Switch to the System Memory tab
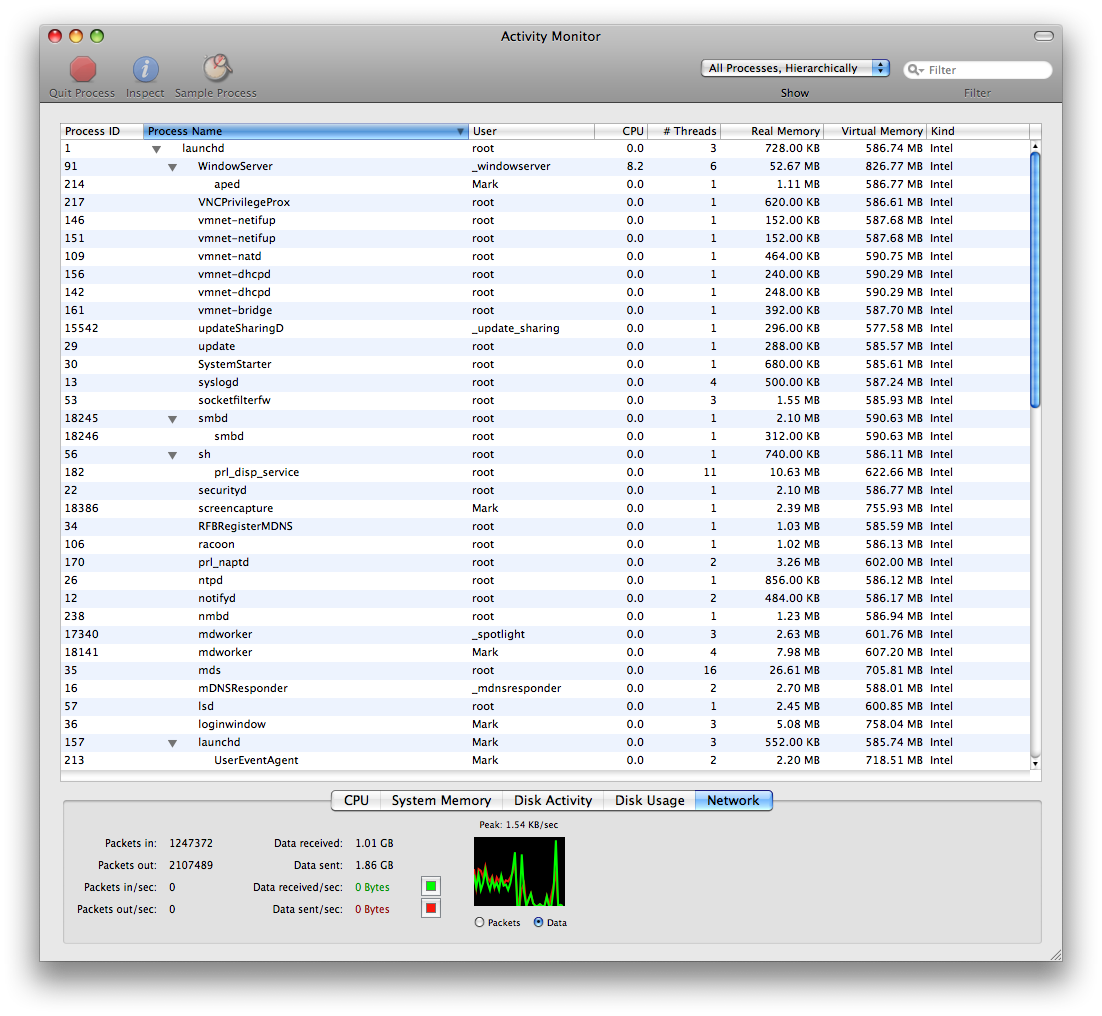 pos(441,800)
